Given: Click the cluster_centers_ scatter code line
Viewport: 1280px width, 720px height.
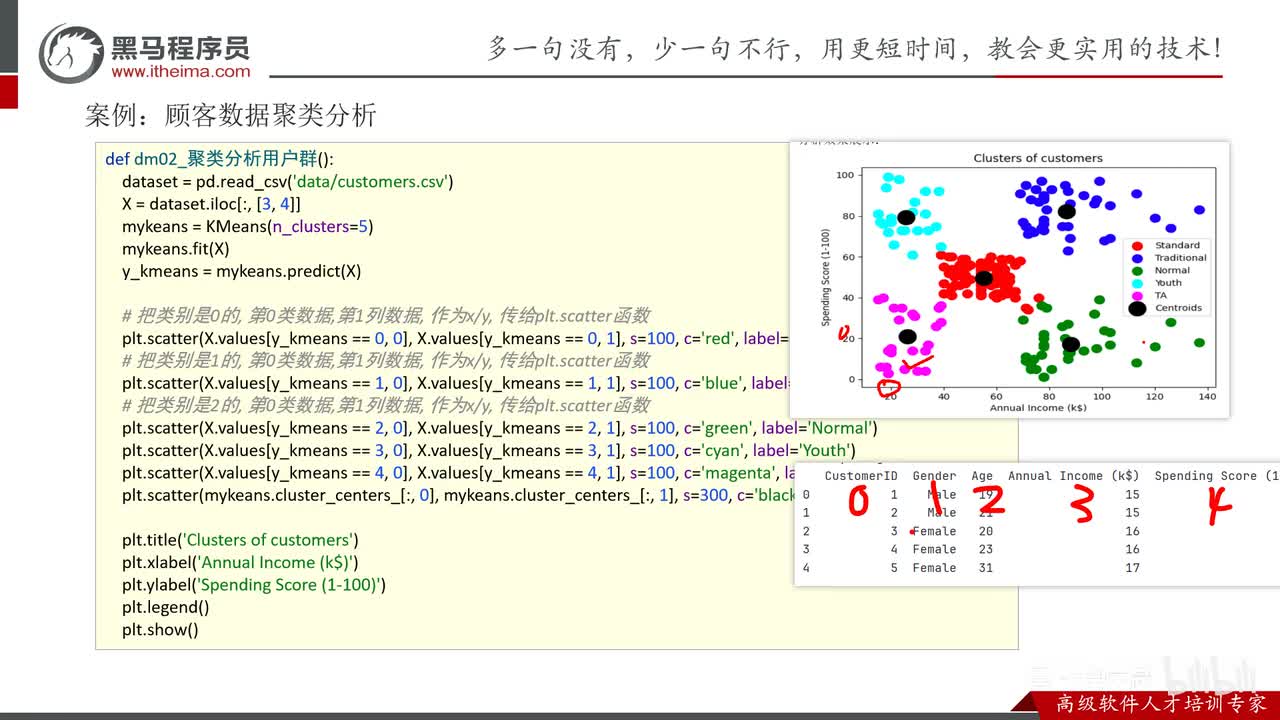Looking at the screenshot, I should click(459, 495).
